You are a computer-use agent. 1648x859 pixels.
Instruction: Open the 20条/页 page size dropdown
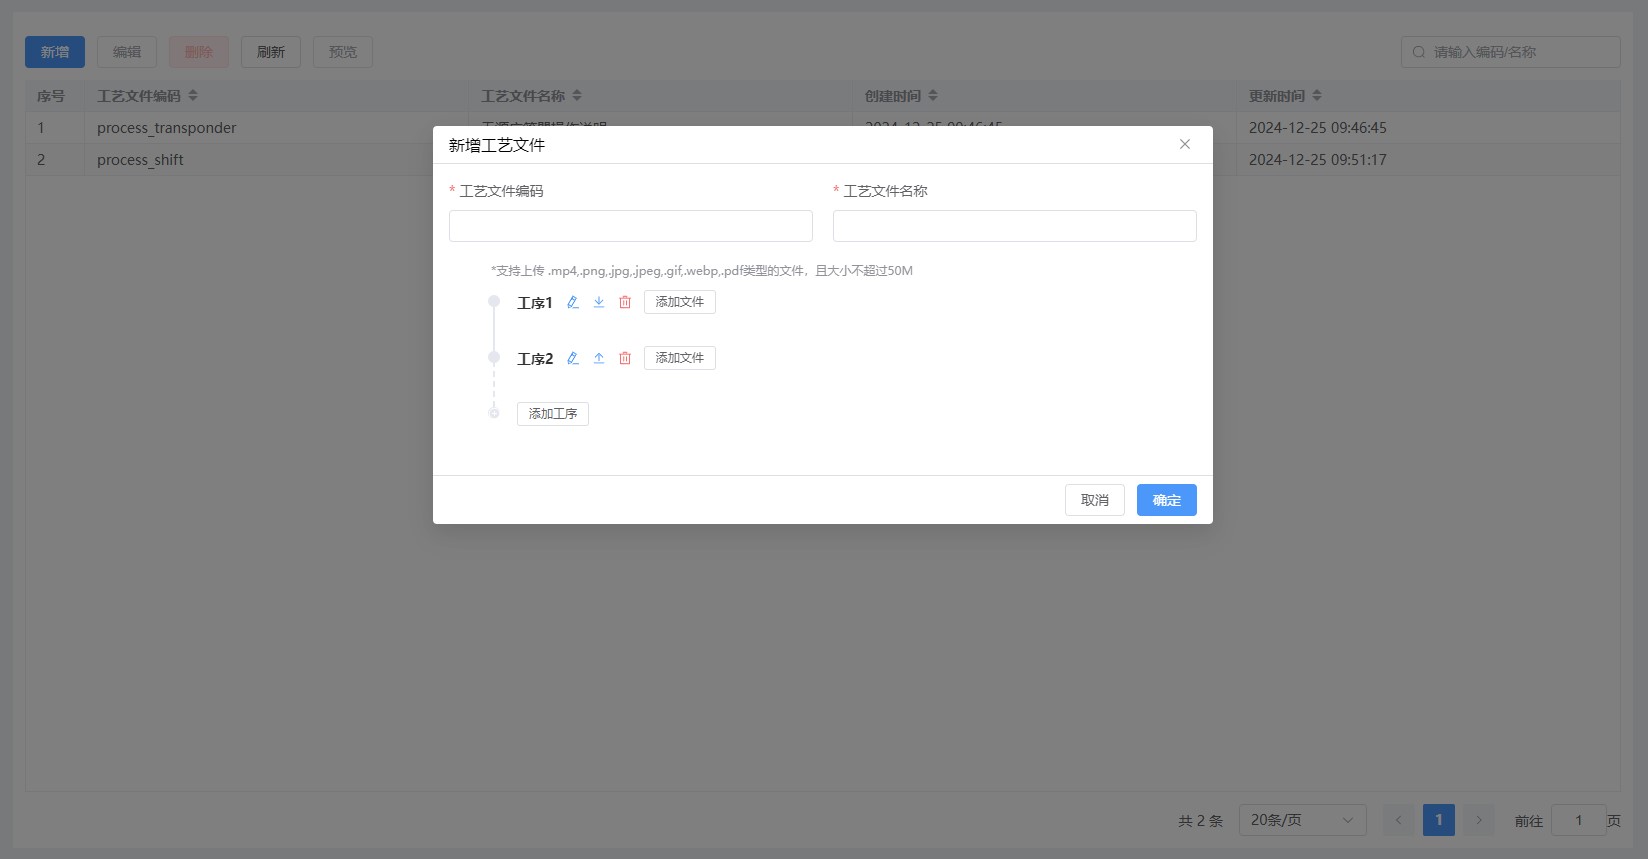coord(1302,820)
